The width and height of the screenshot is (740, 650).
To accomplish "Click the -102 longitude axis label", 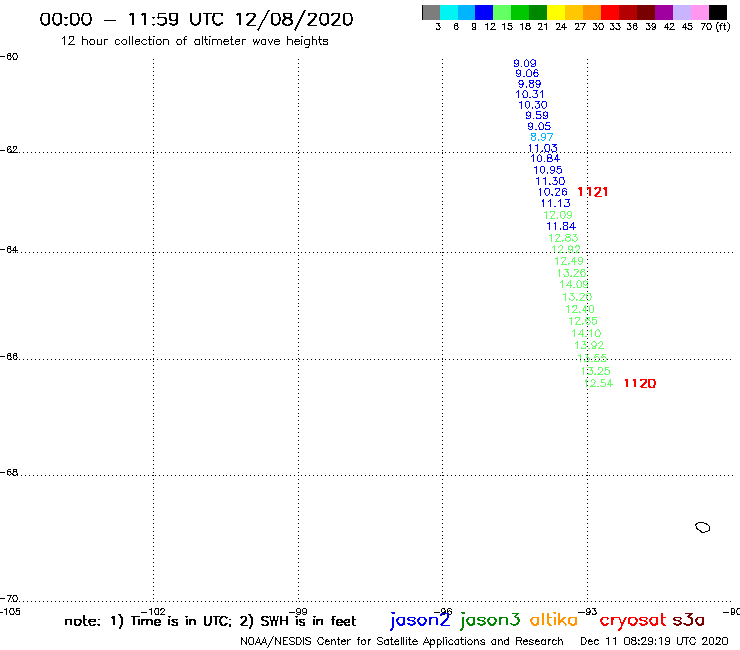I will tap(153, 612).
